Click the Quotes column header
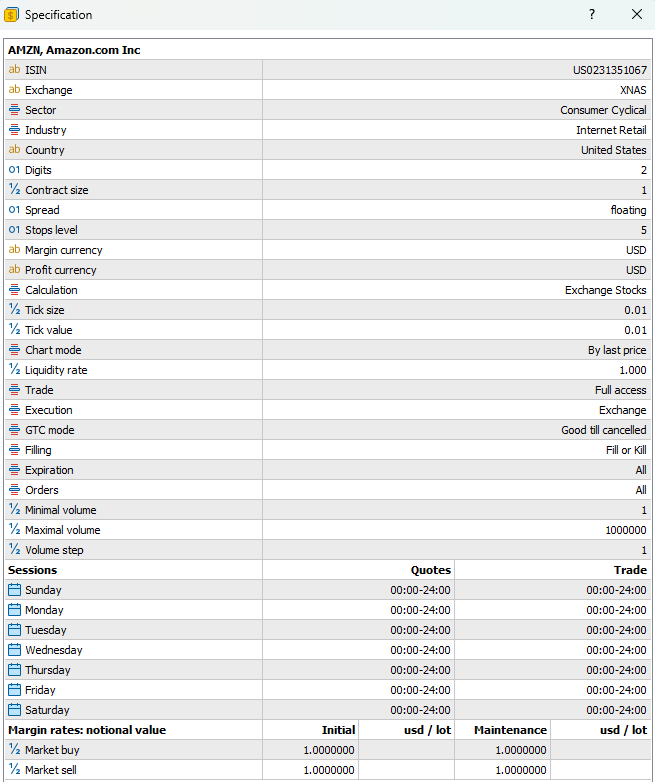This screenshot has height=782, width=655. coord(431,570)
